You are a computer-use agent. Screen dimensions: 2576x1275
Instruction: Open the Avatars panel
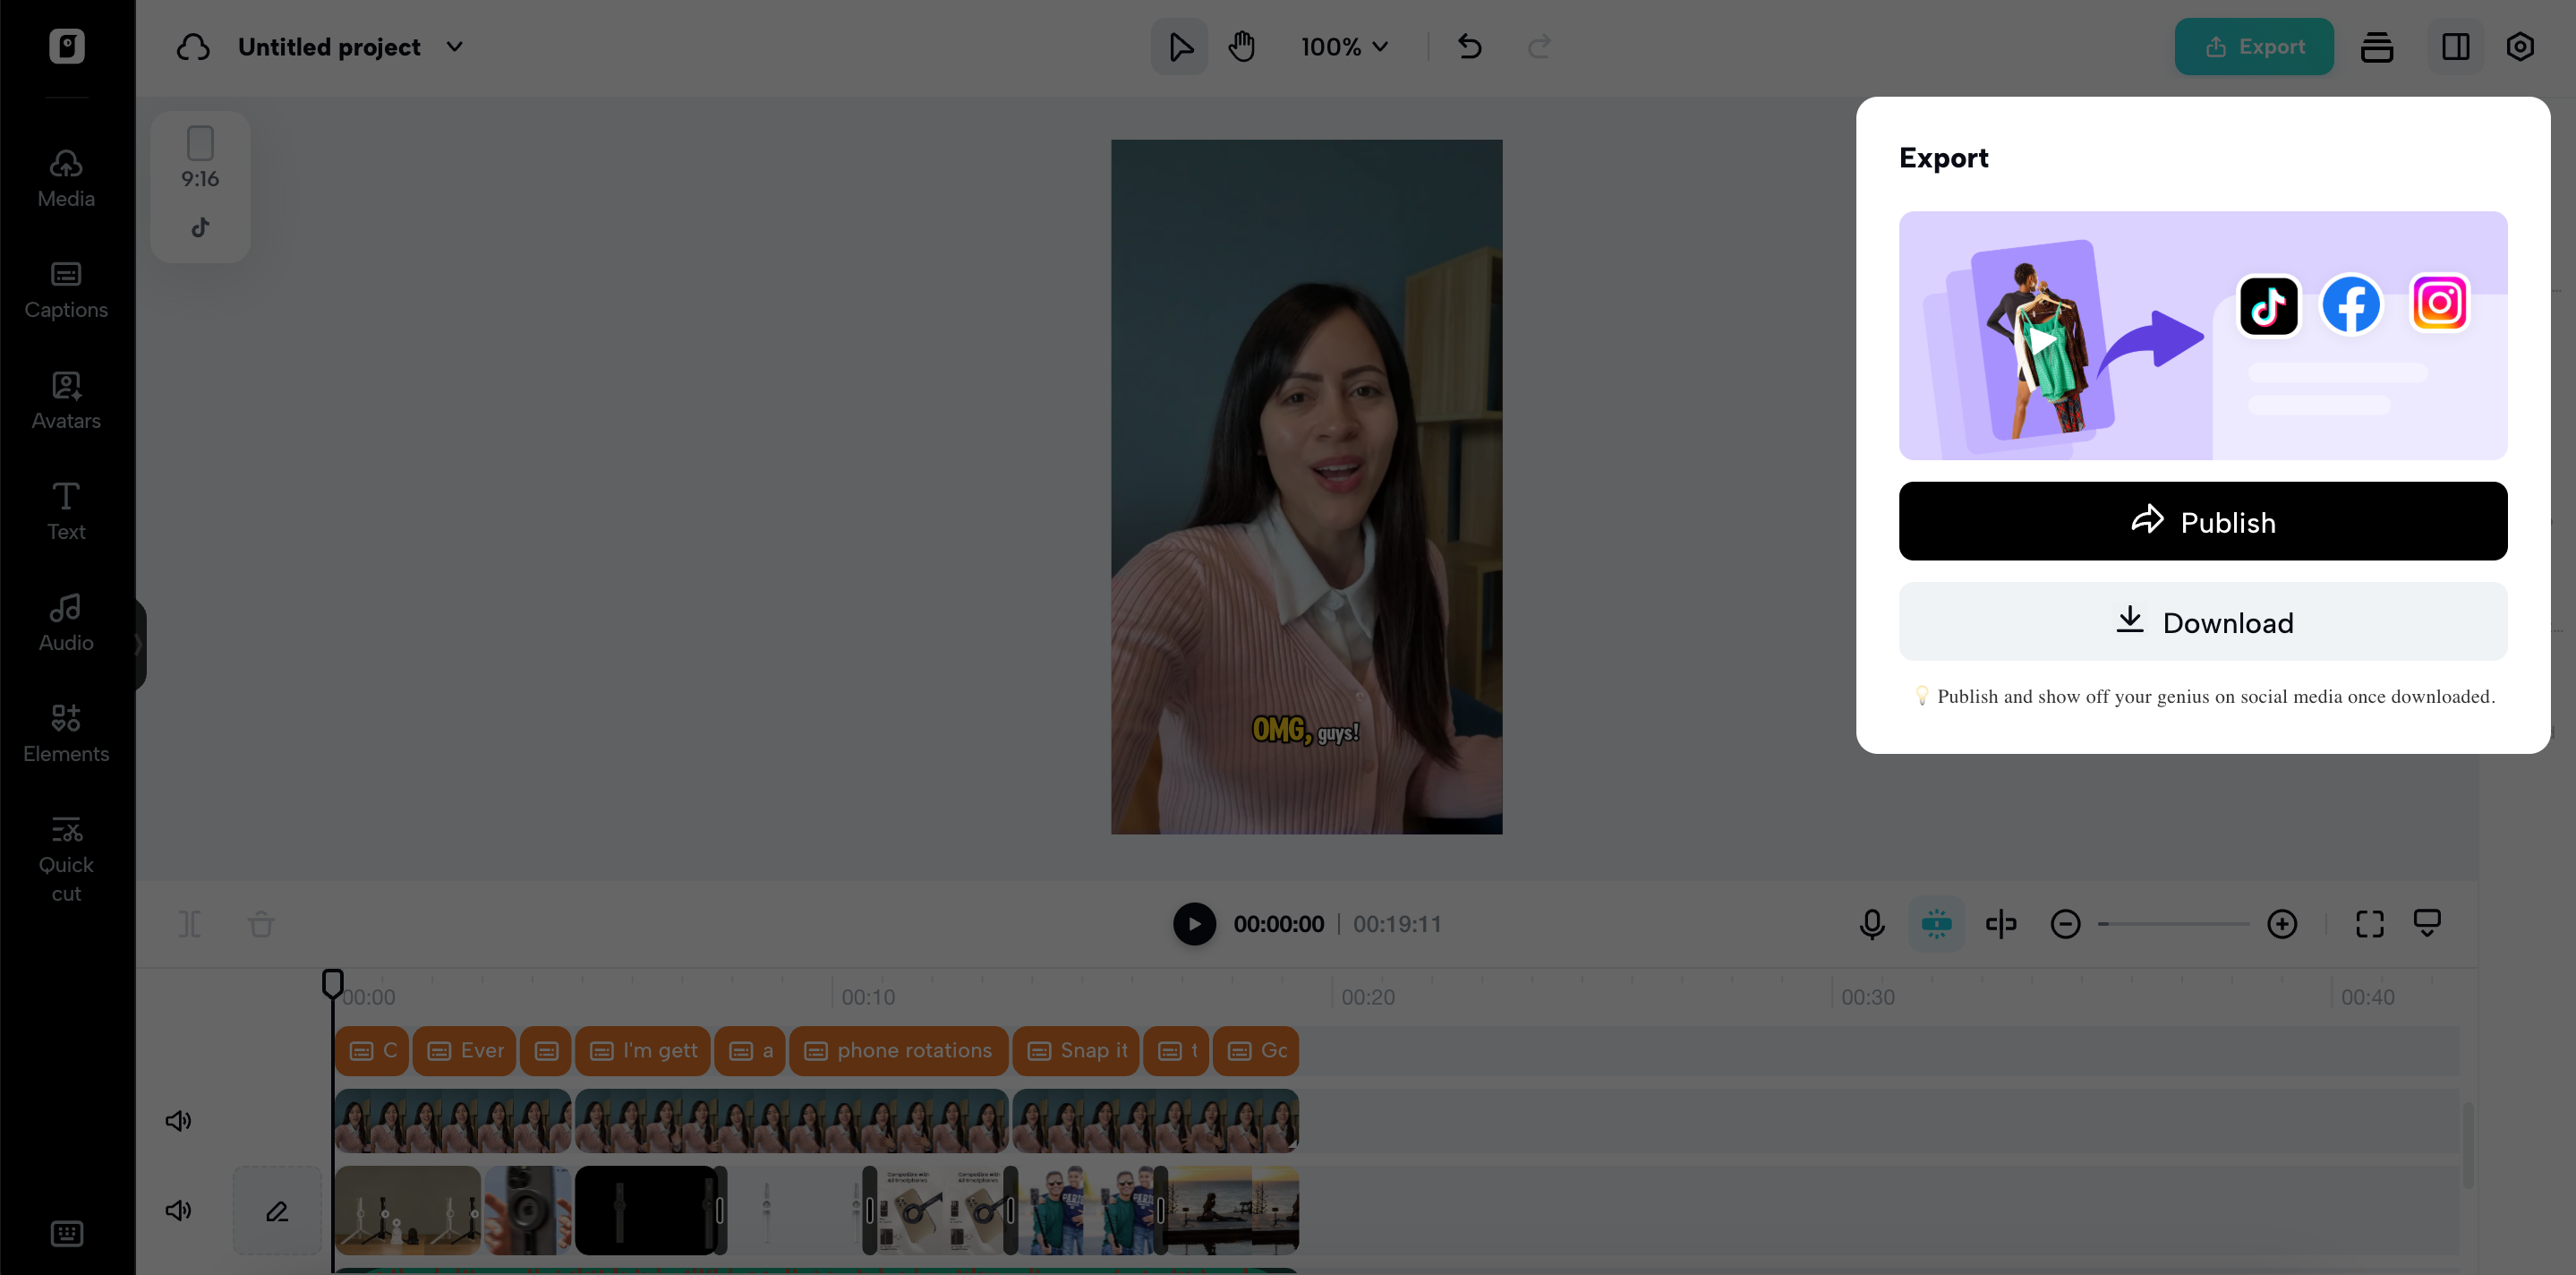click(x=66, y=401)
